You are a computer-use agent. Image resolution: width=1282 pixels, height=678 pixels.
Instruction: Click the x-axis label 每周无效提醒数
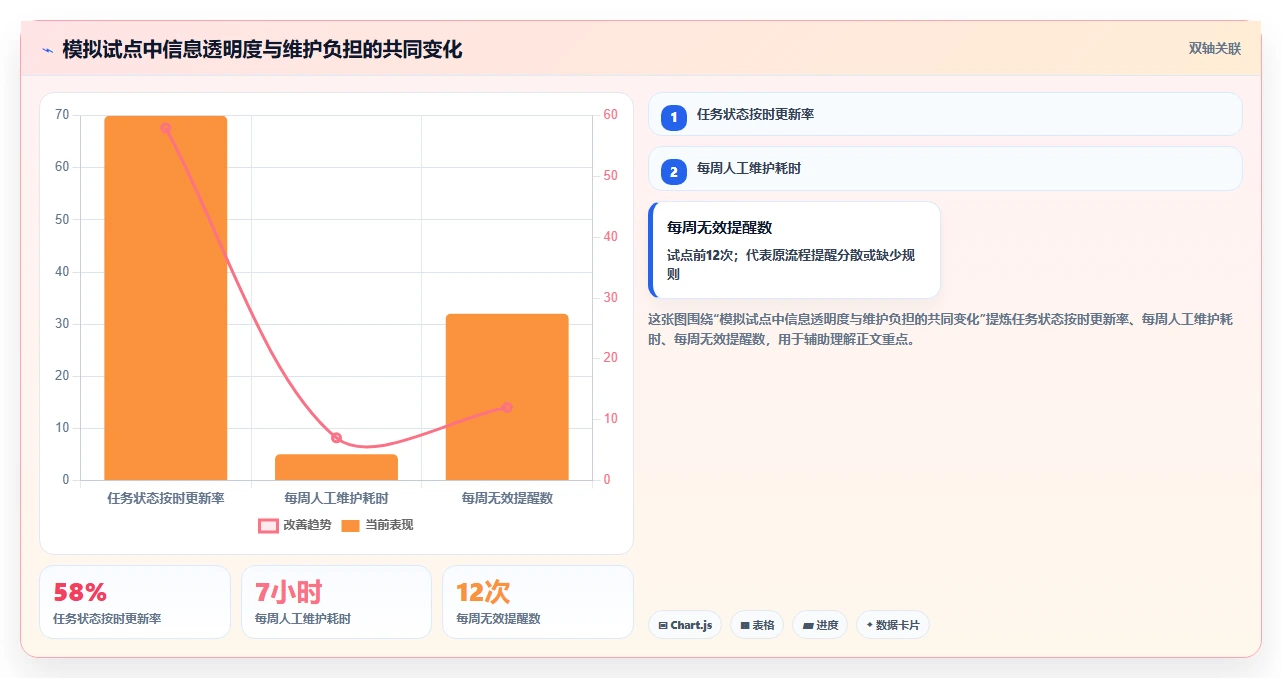tap(507, 497)
